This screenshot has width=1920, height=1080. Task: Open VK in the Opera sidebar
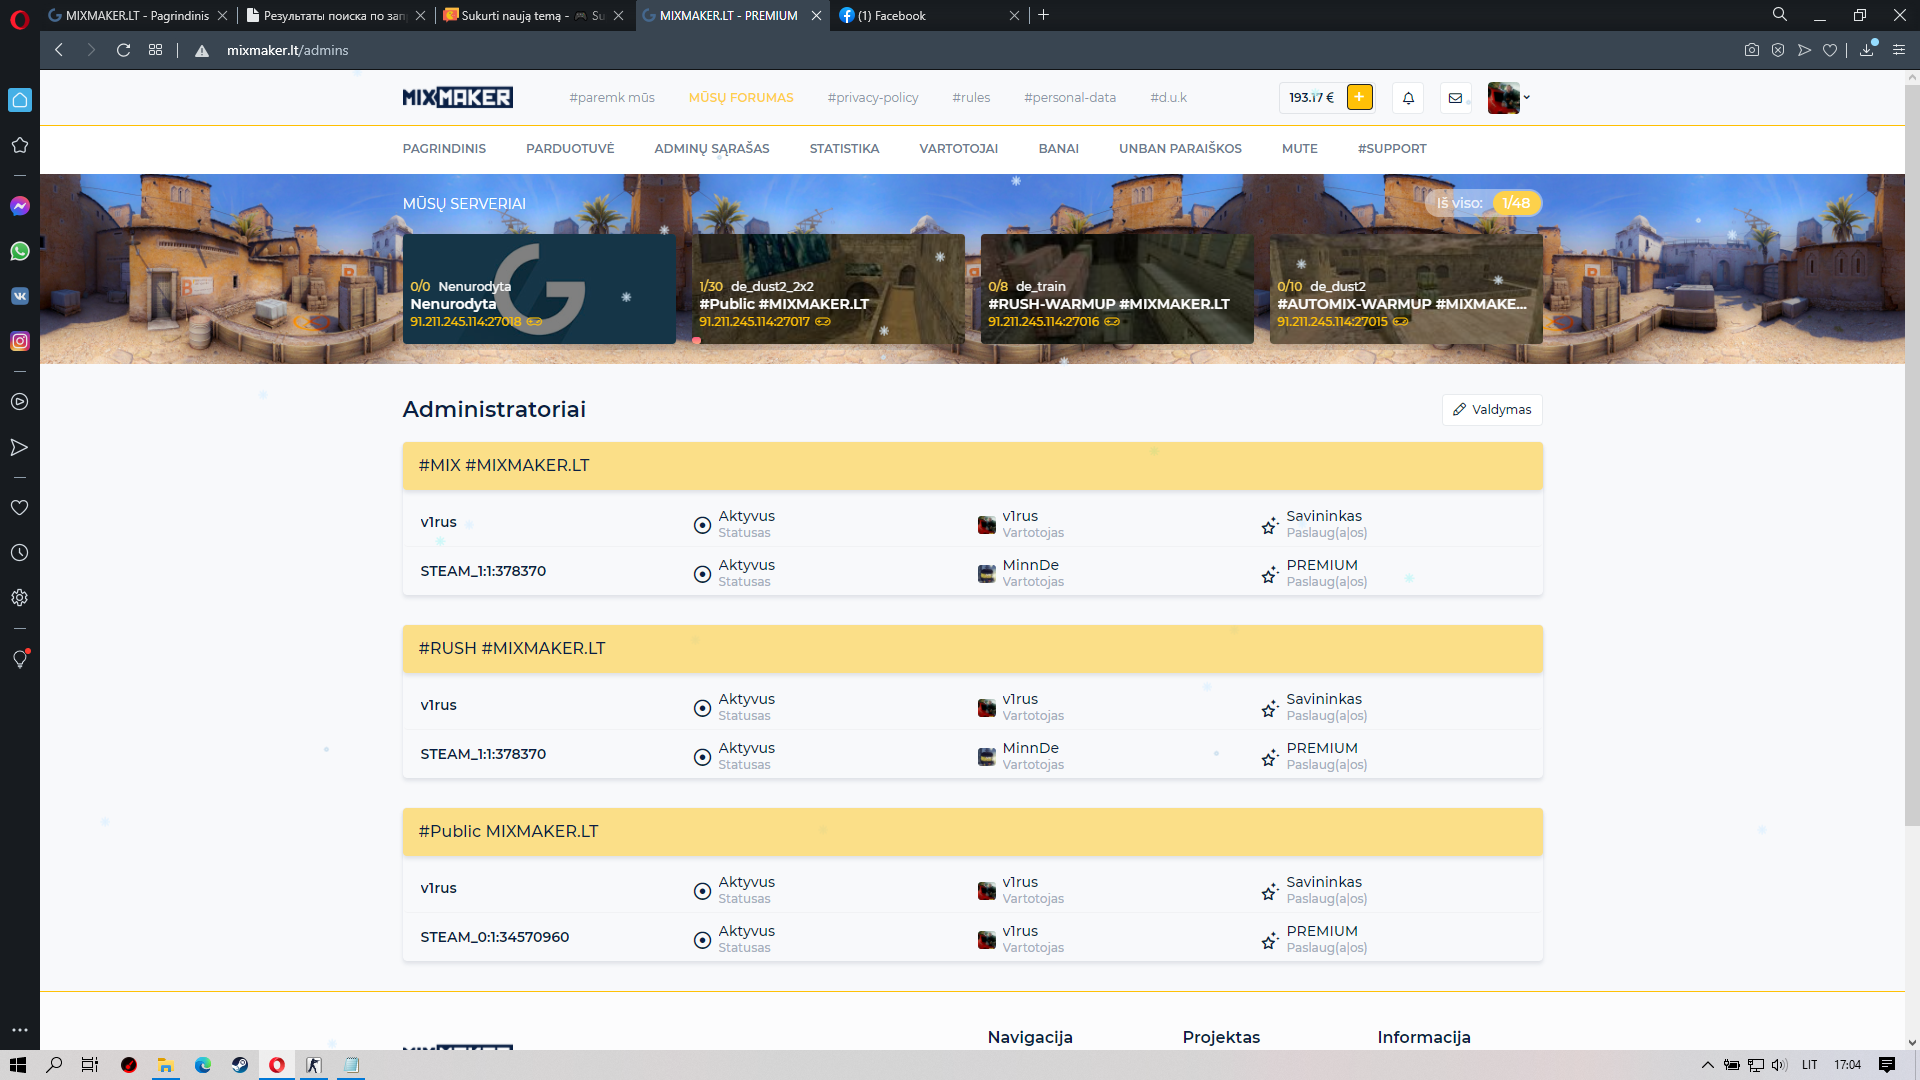tap(20, 296)
